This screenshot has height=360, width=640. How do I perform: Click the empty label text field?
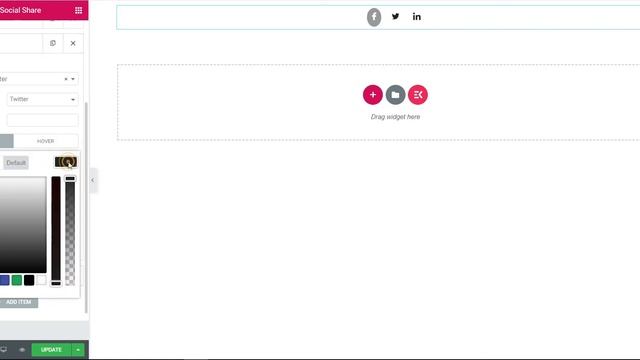point(42,120)
